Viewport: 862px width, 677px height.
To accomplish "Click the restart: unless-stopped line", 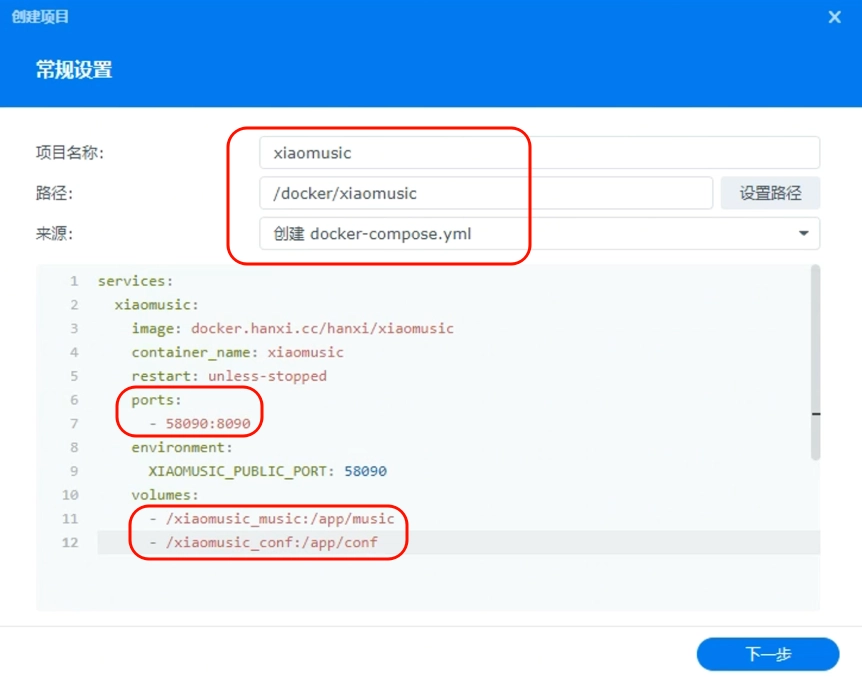I will click(x=229, y=376).
